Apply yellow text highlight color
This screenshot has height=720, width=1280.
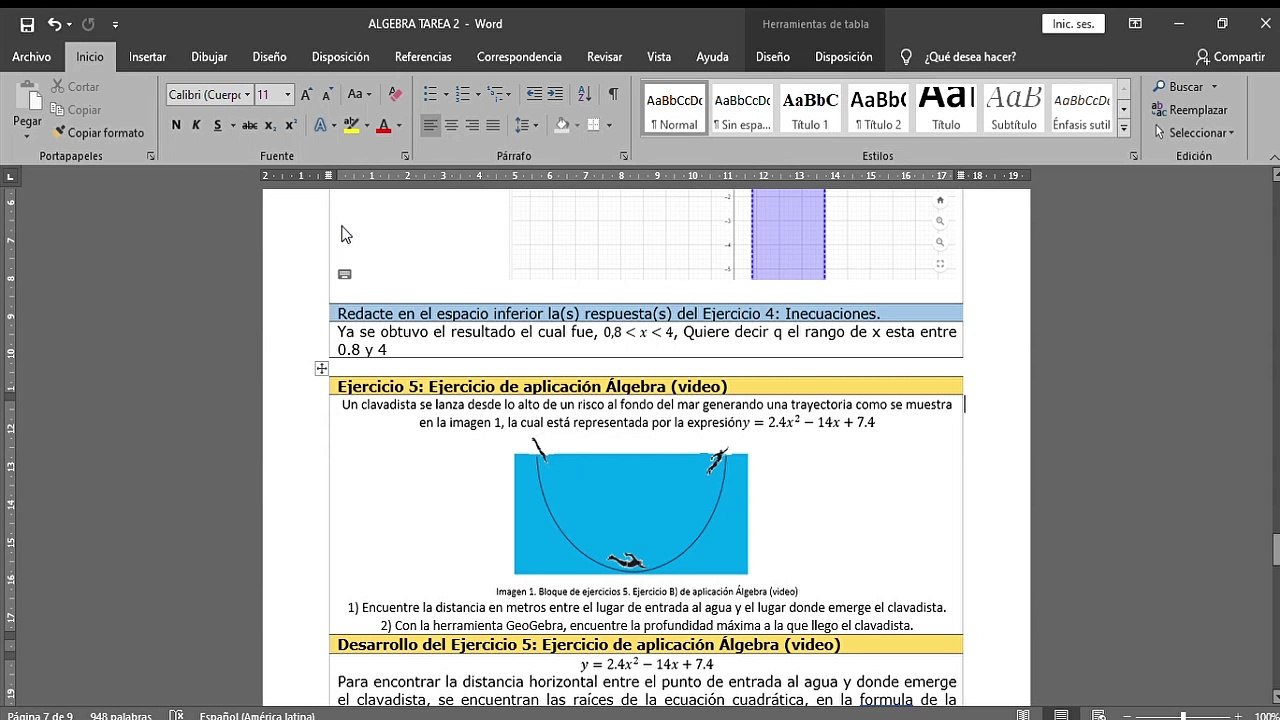tap(351, 125)
